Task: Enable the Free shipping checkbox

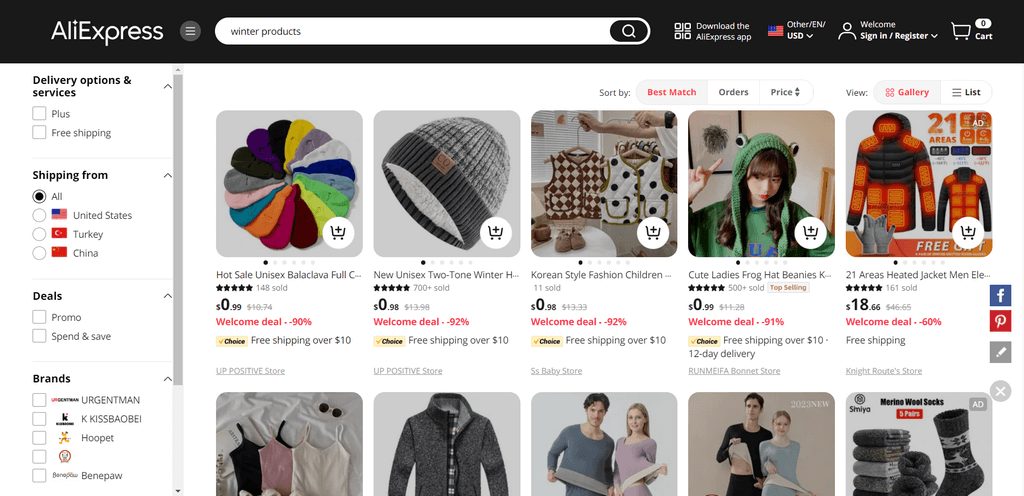Action: 39,132
